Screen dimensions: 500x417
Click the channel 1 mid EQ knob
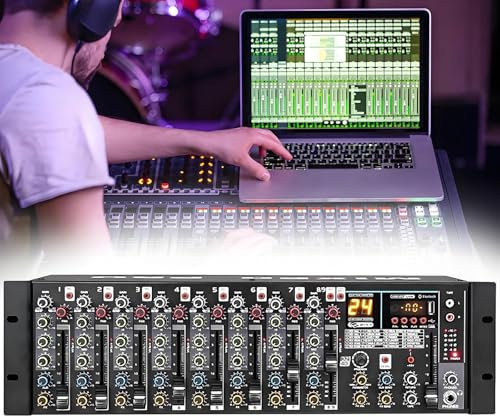click(44, 341)
